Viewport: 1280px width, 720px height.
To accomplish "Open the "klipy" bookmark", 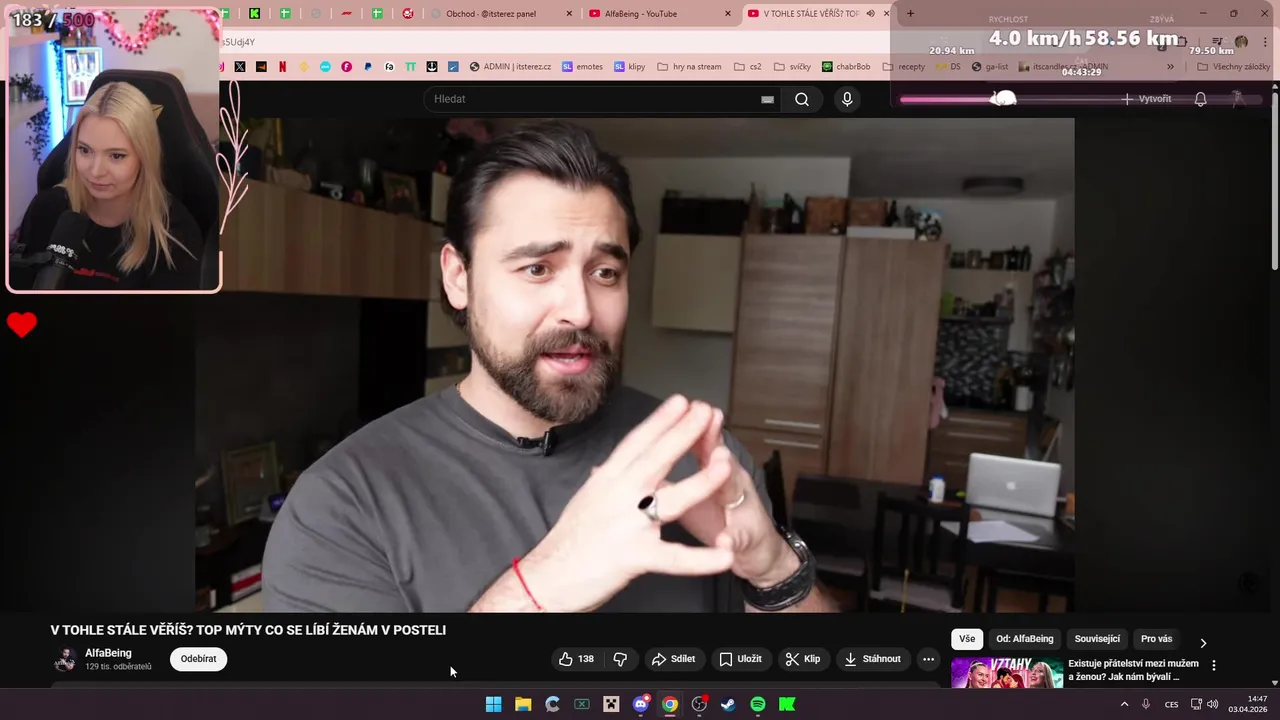I will click(x=629, y=67).
